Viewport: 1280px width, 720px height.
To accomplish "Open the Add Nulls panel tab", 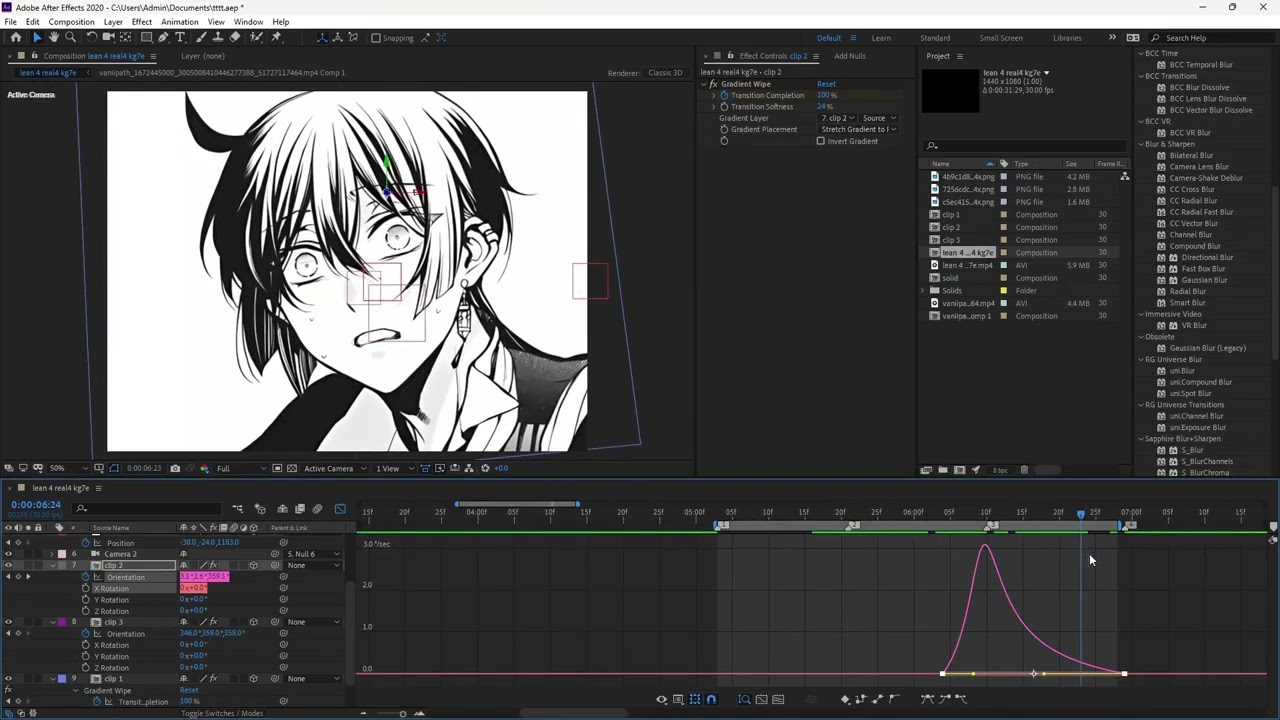I will pyautogui.click(x=850, y=56).
